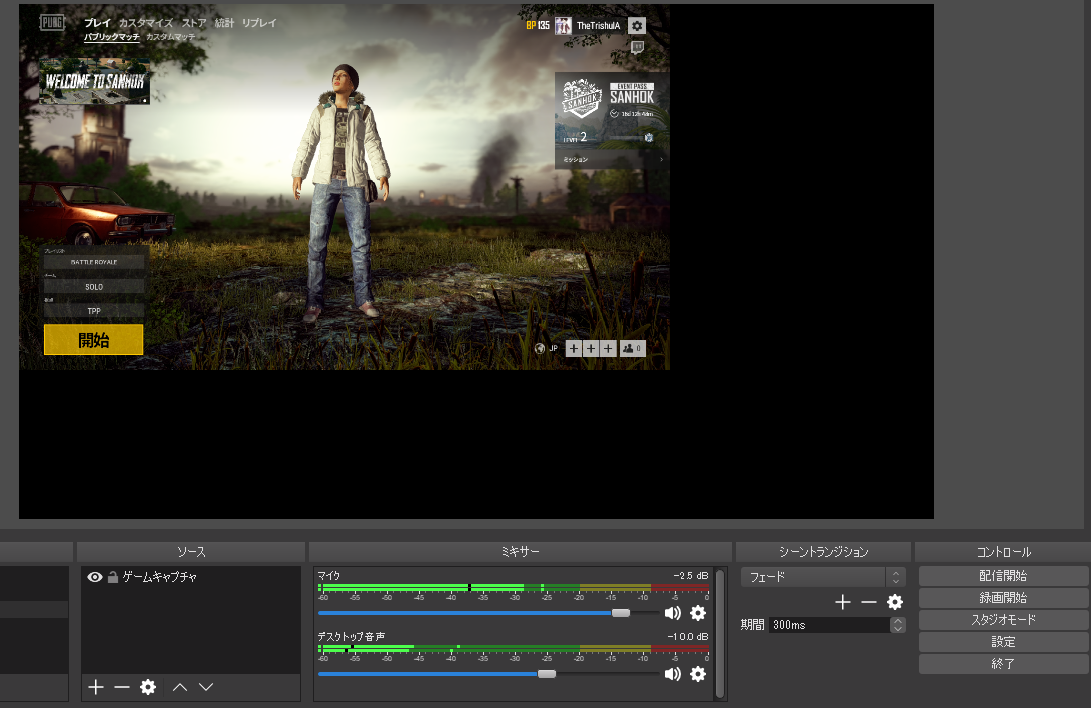
Task: Click the コントロール panel header
Action: pyautogui.click(x=1003, y=552)
